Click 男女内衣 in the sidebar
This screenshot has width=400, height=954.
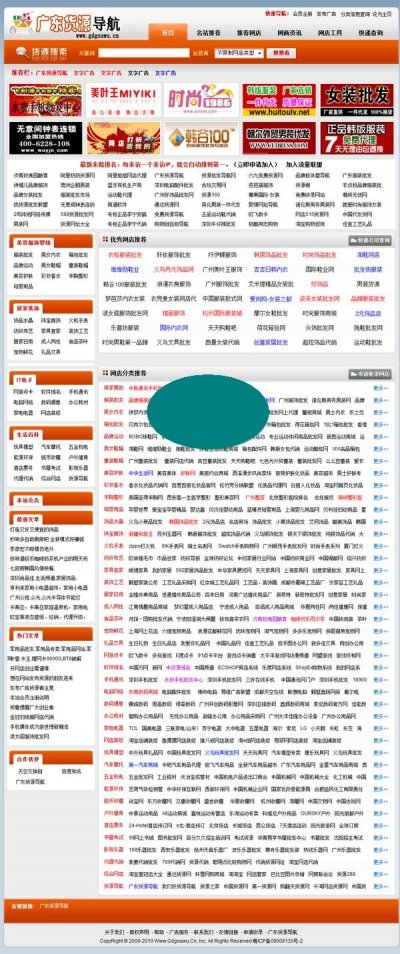tap(51, 256)
